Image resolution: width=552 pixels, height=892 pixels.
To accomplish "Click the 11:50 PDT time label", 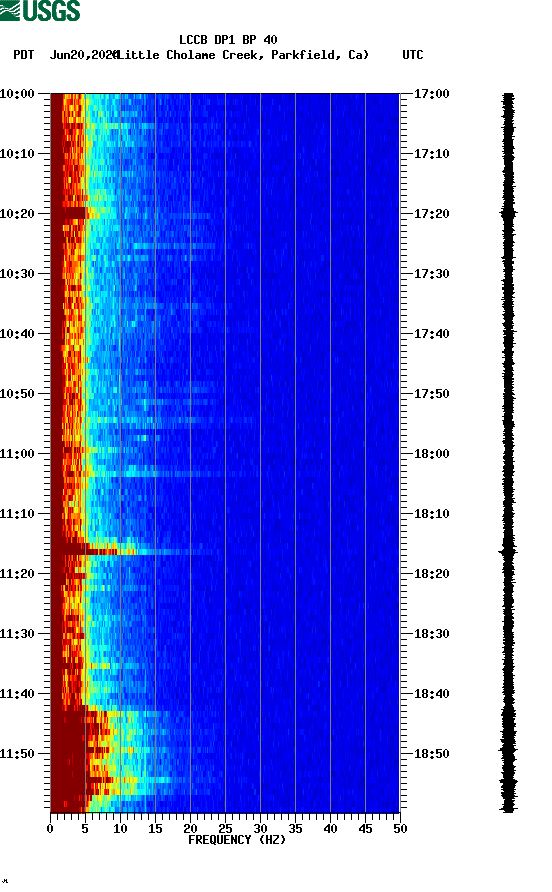I will [17, 754].
